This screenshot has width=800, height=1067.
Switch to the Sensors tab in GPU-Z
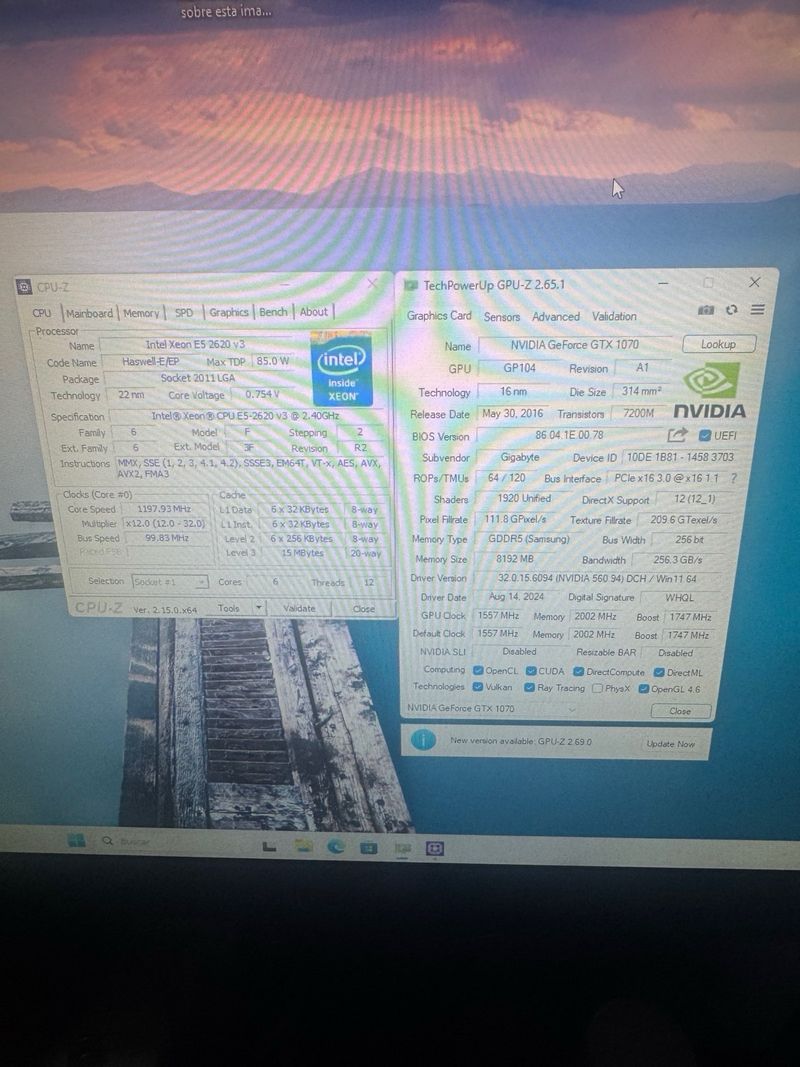(501, 316)
